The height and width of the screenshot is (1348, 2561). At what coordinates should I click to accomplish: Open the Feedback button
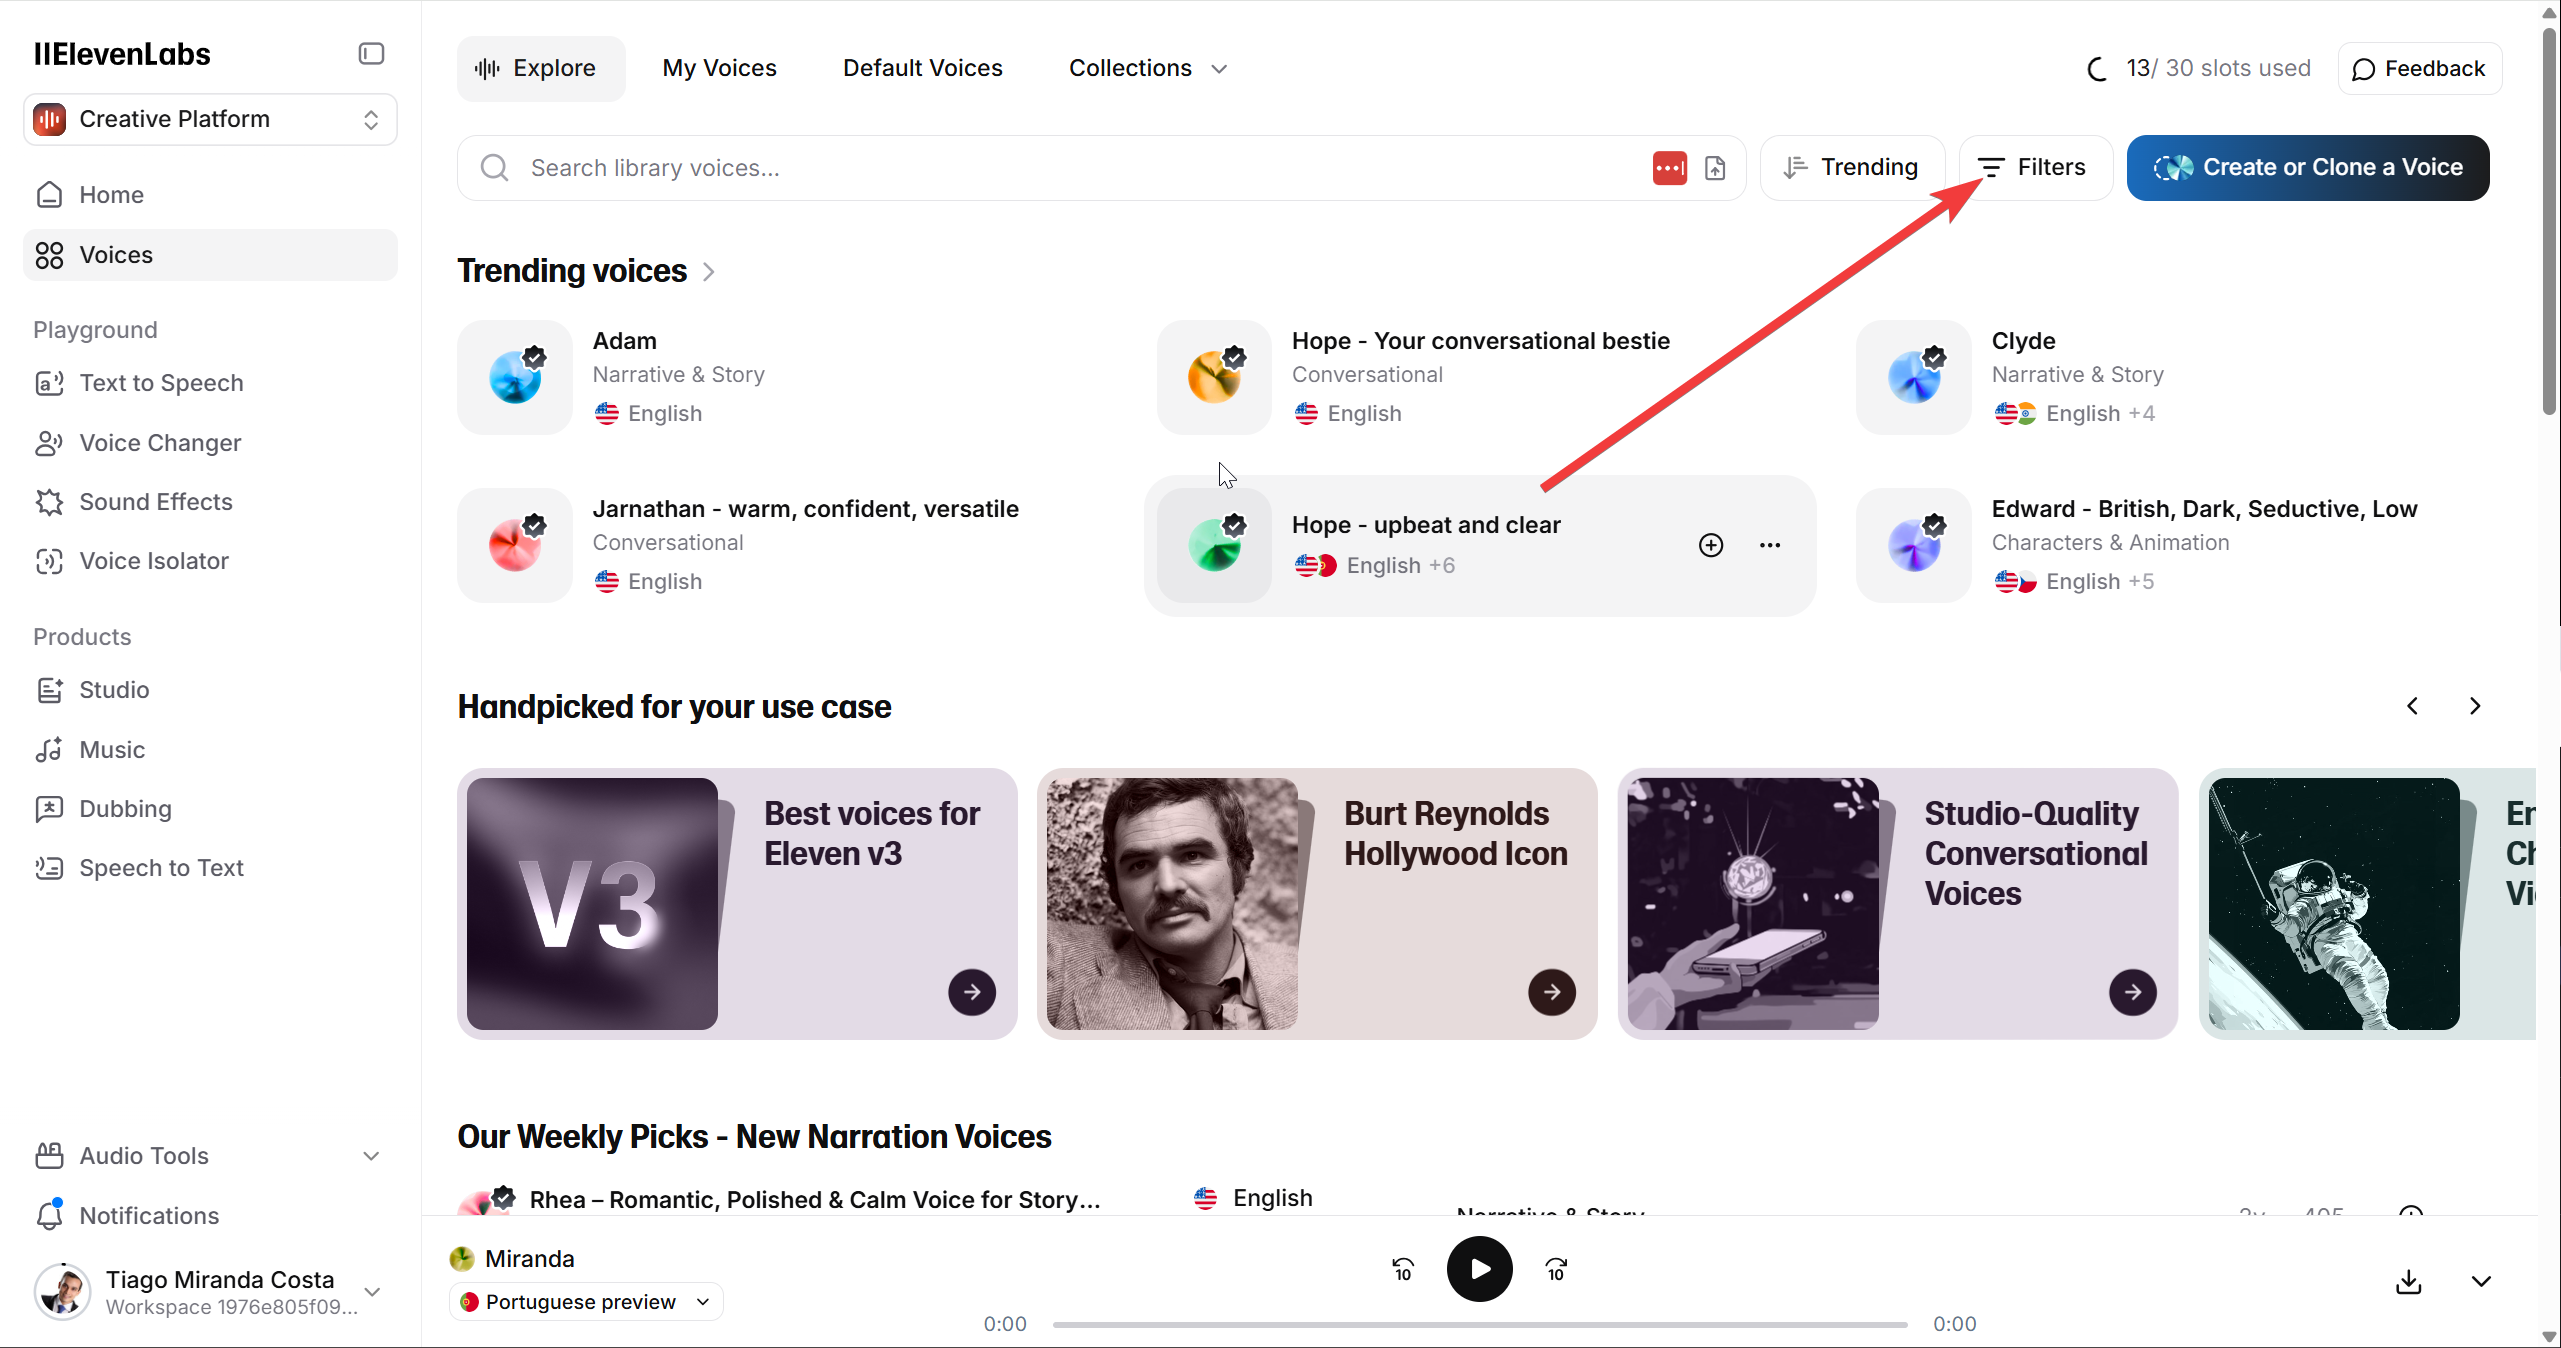click(2420, 68)
